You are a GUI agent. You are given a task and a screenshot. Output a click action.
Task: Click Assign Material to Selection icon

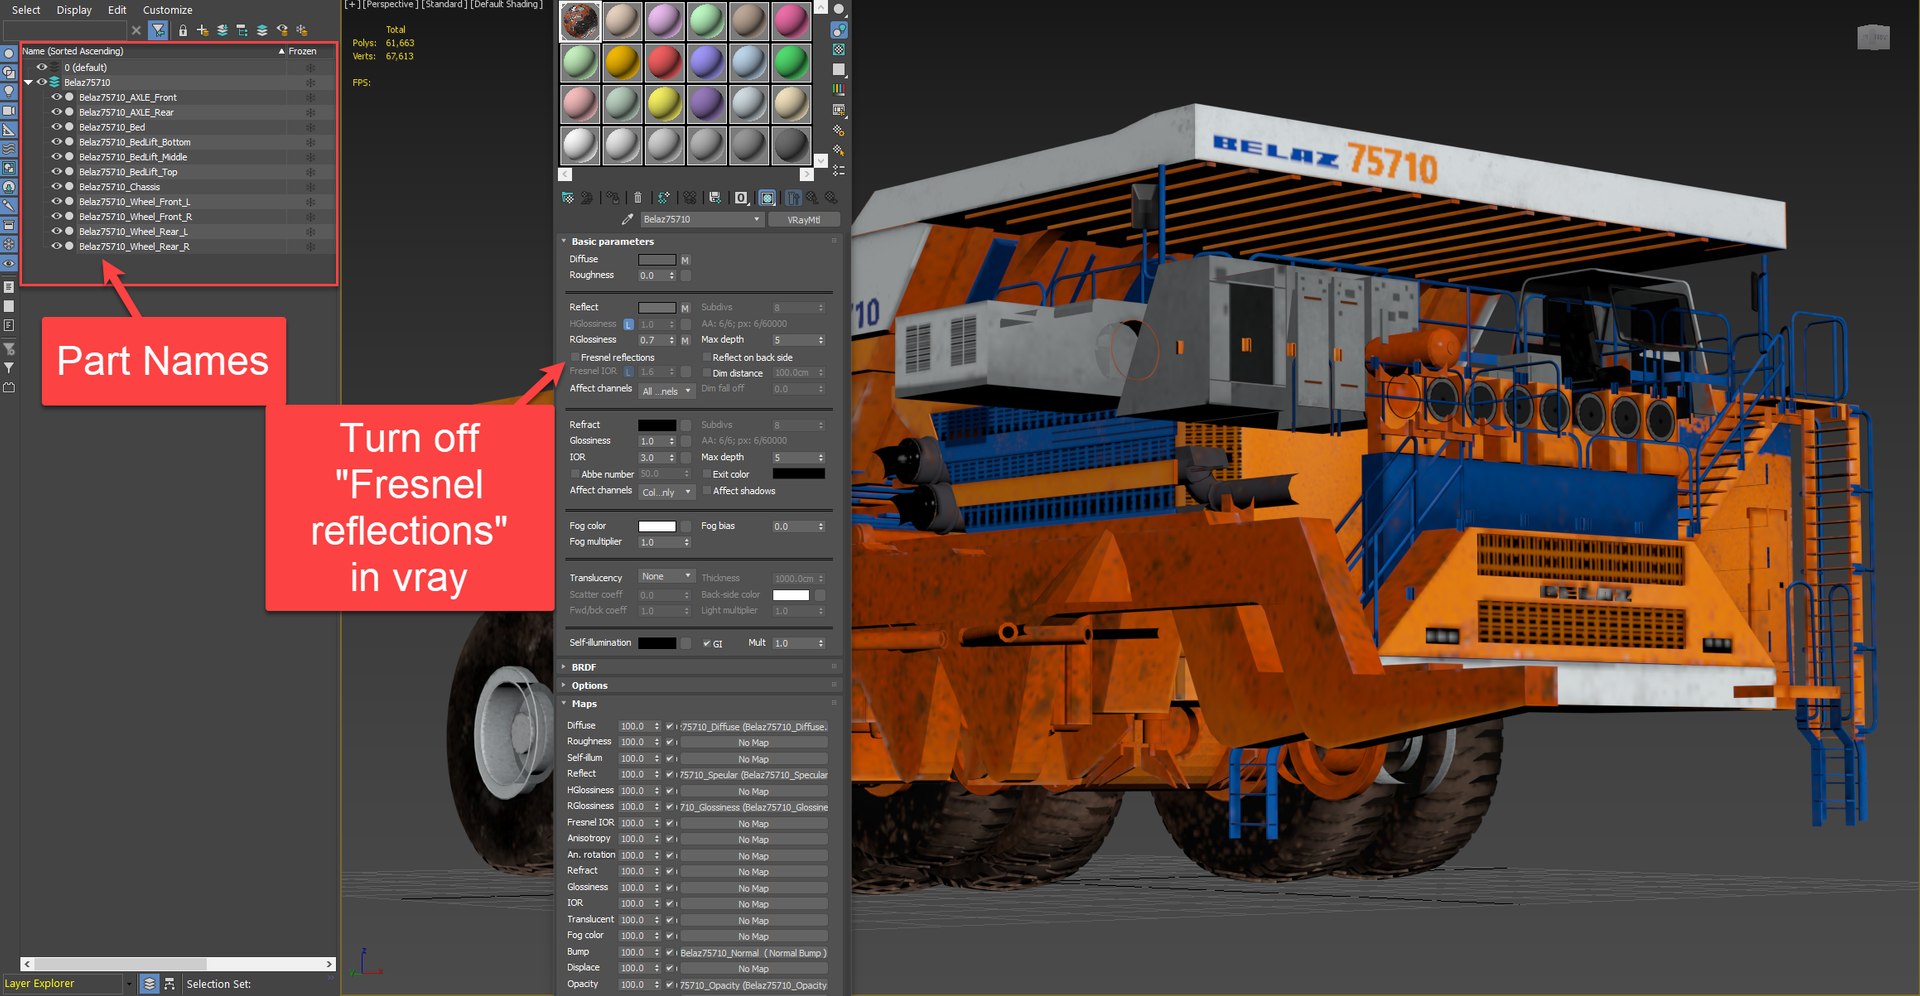(613, 198)
